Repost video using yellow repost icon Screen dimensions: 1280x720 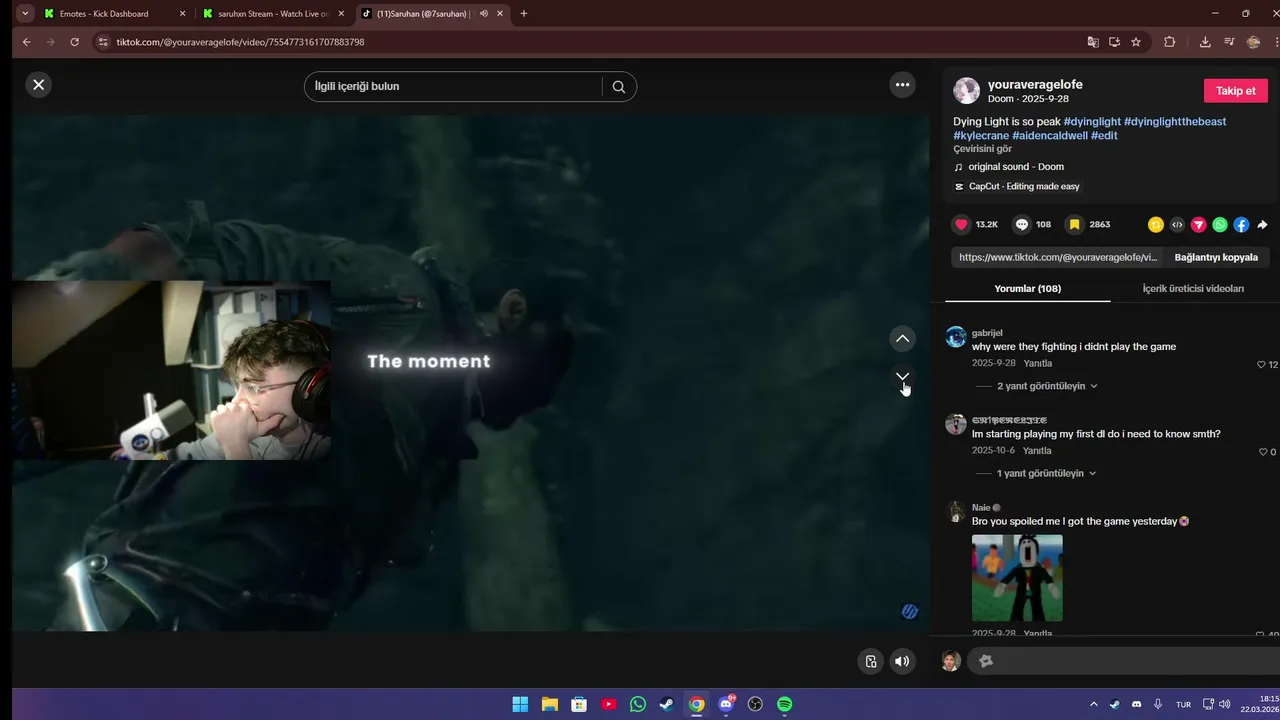1156,225
